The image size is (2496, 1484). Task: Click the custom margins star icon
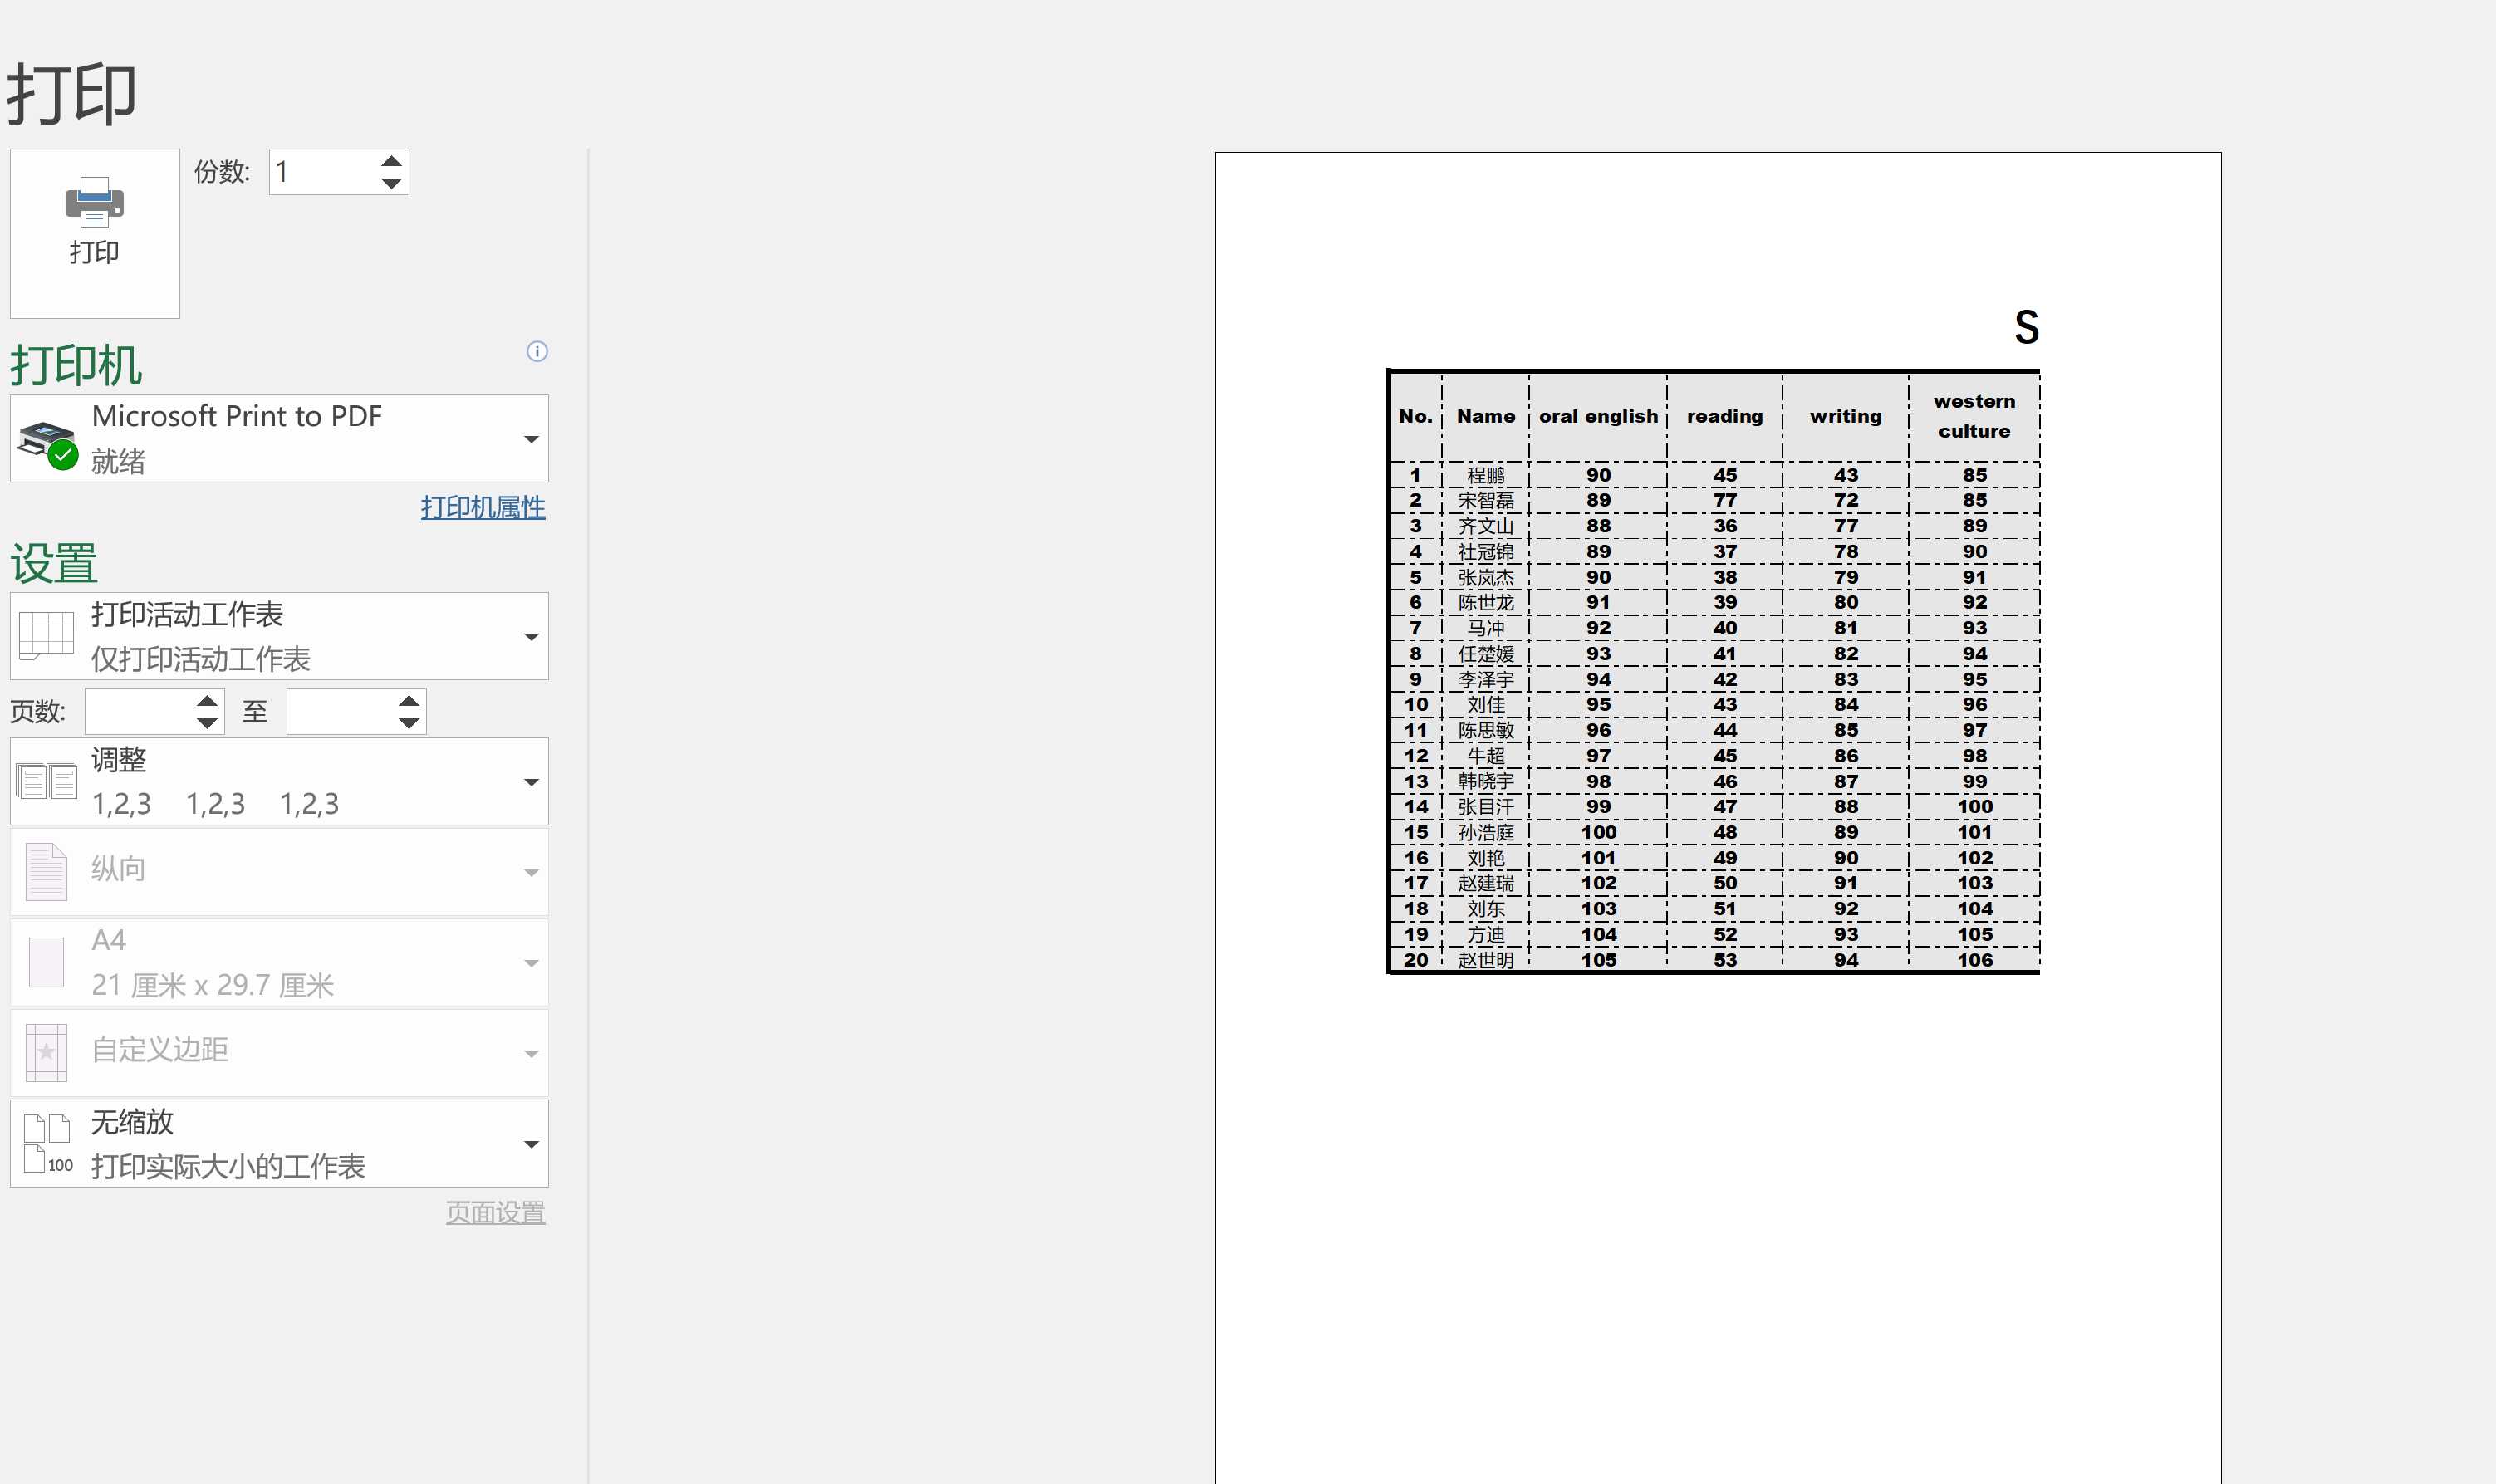[x=46, y=1052]
